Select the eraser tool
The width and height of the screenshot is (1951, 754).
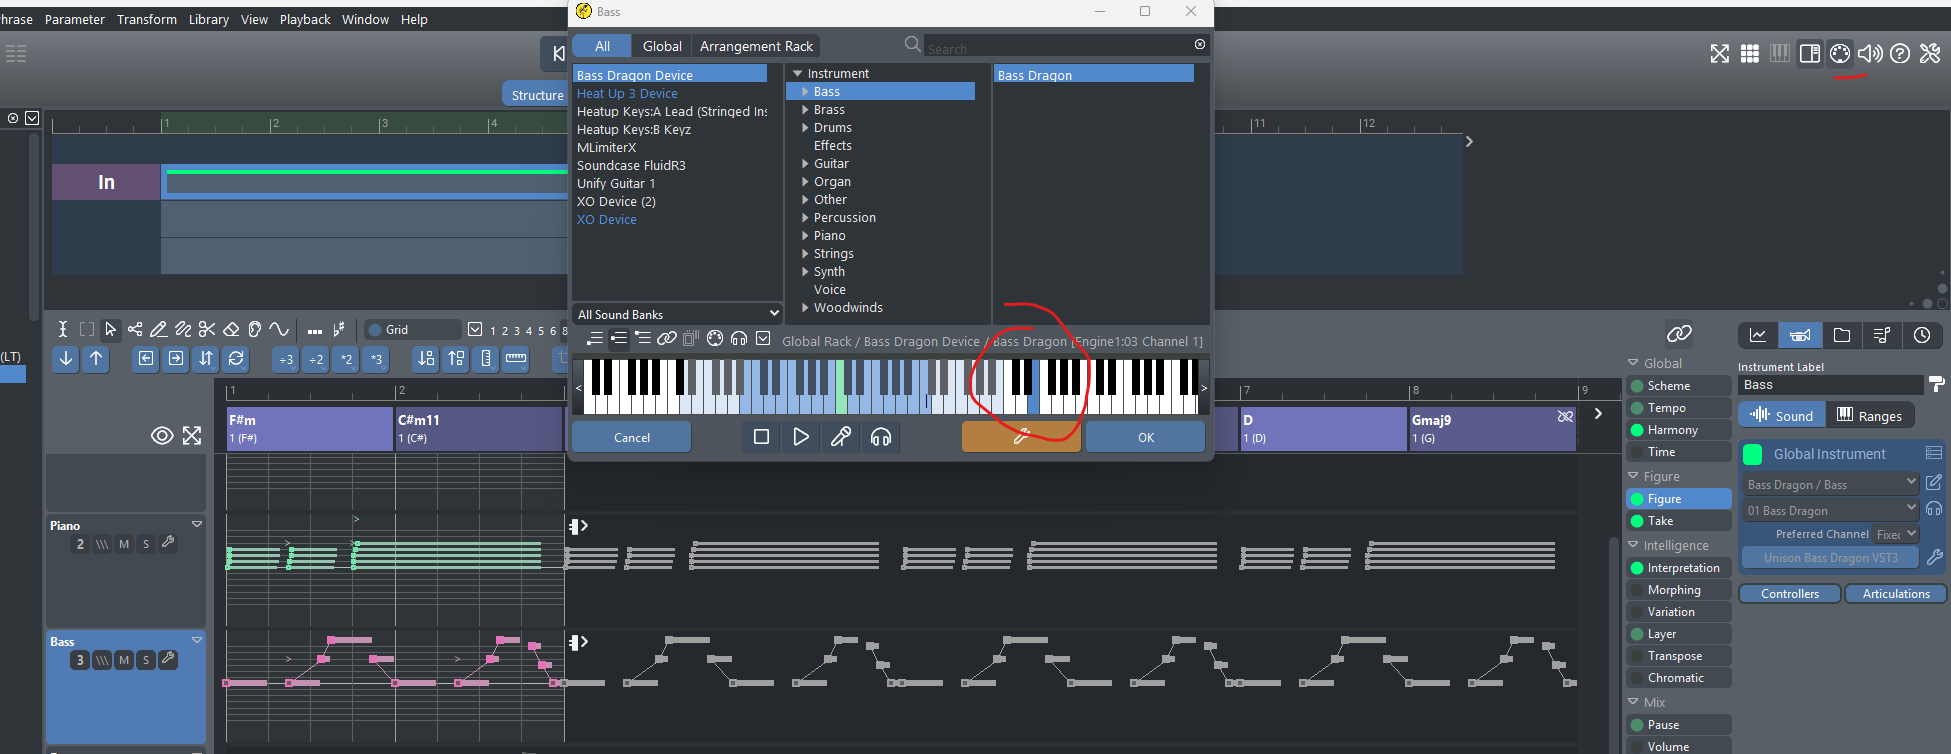(231, 329)
